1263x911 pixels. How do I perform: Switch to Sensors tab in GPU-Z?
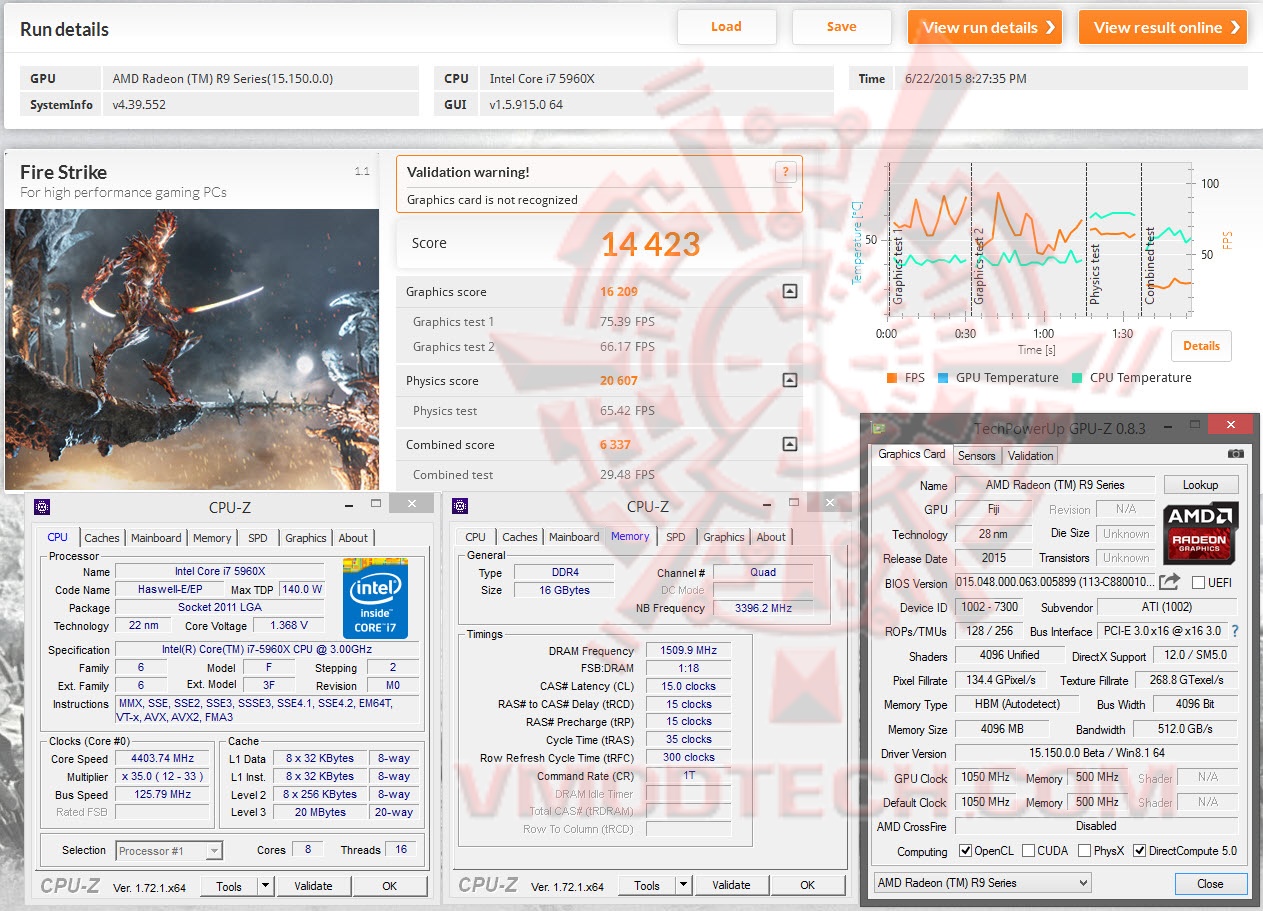coord(977,456)
